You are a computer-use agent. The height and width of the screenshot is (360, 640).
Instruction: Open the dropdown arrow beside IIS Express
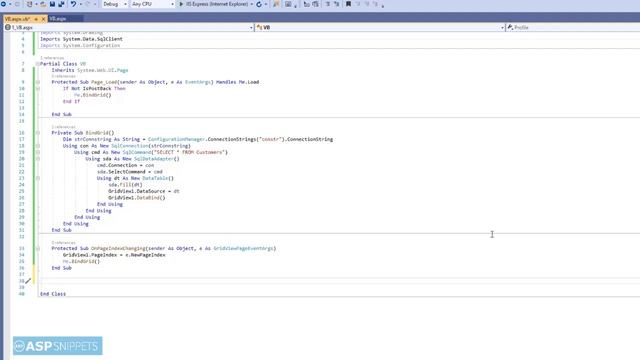tap(251, 4)
